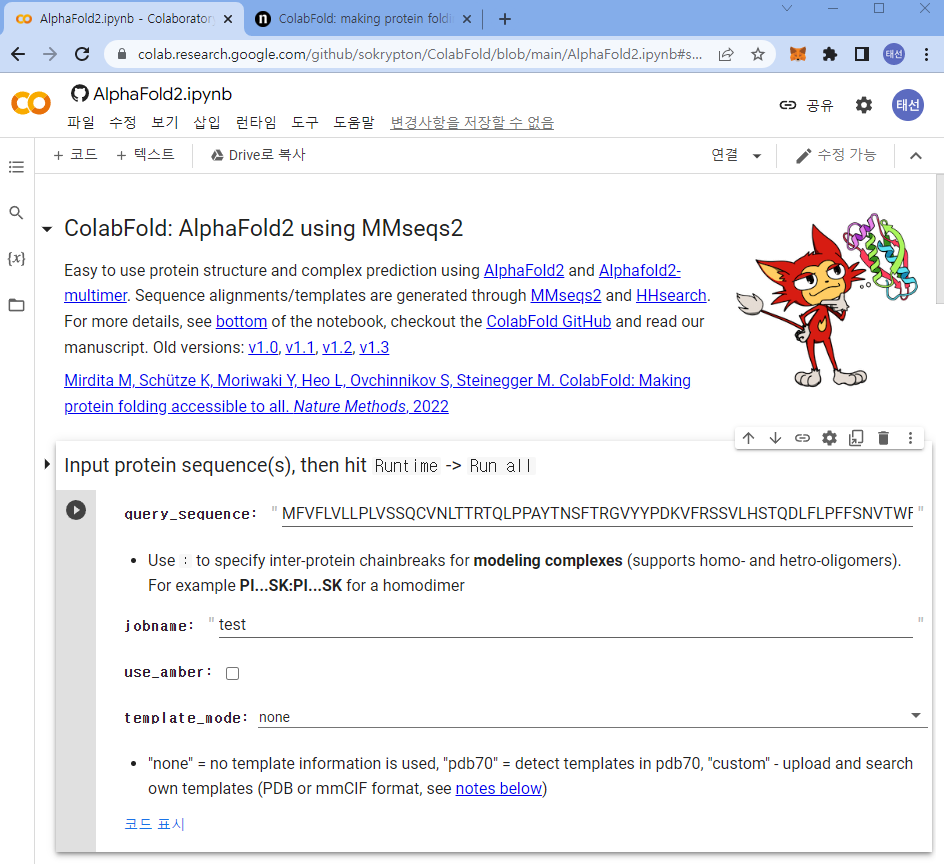Go forward with the browser forward arrow
The image size is (944, 864).
coord(50,54)
